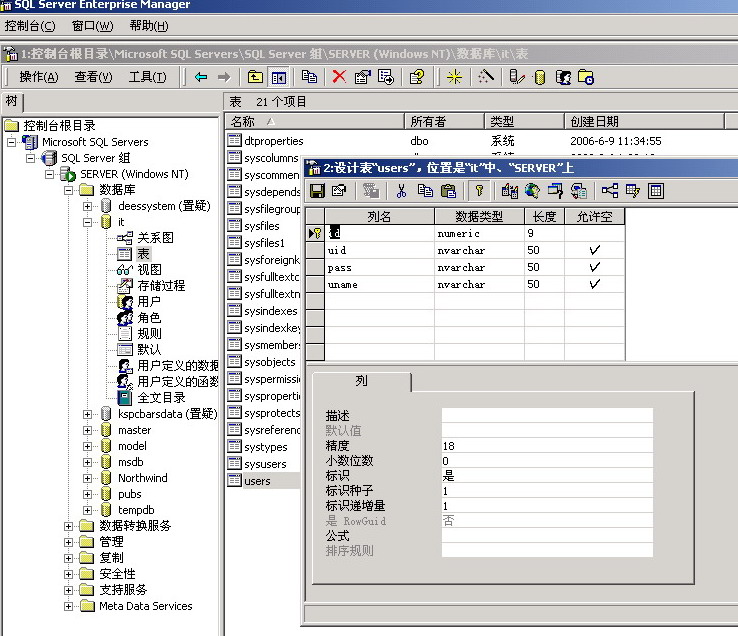Image resolution: width=738 pixels, height=636 pixels.
Task: Select the 存储过程 tree item
Action: point(161,286)
